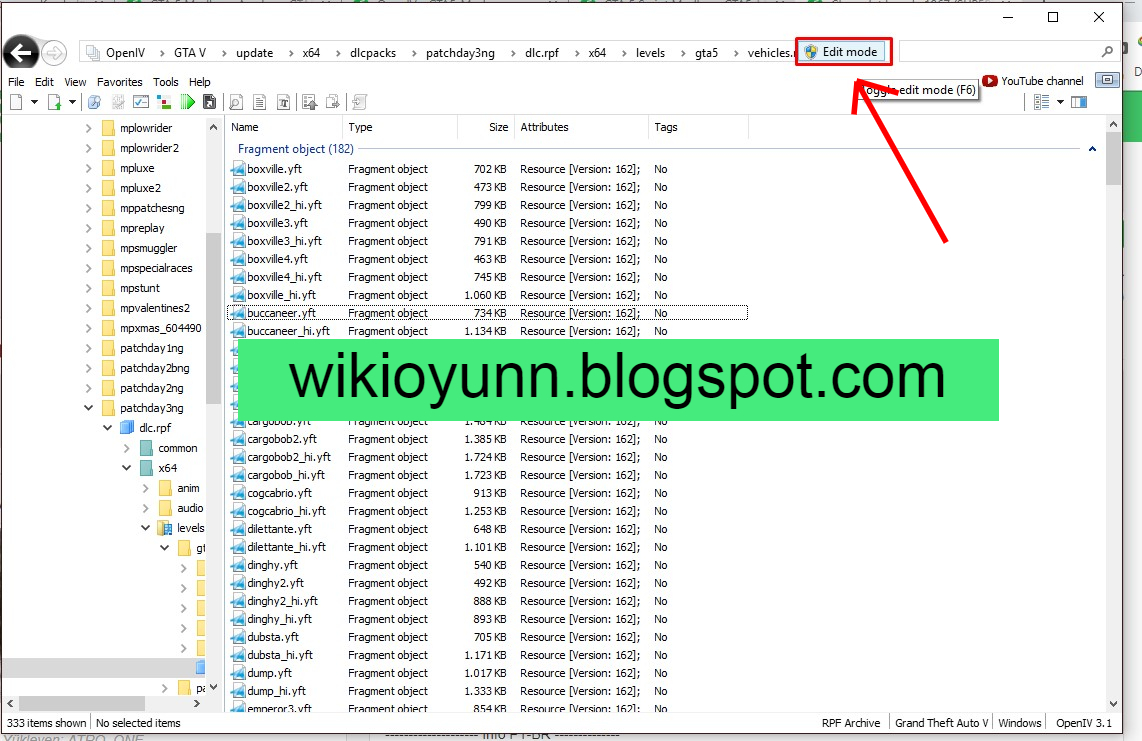Image resolution: width=1142 pixels, height=741 pixels.
Task: Click the magnifier document preview icon
Action: pos(236,102)
